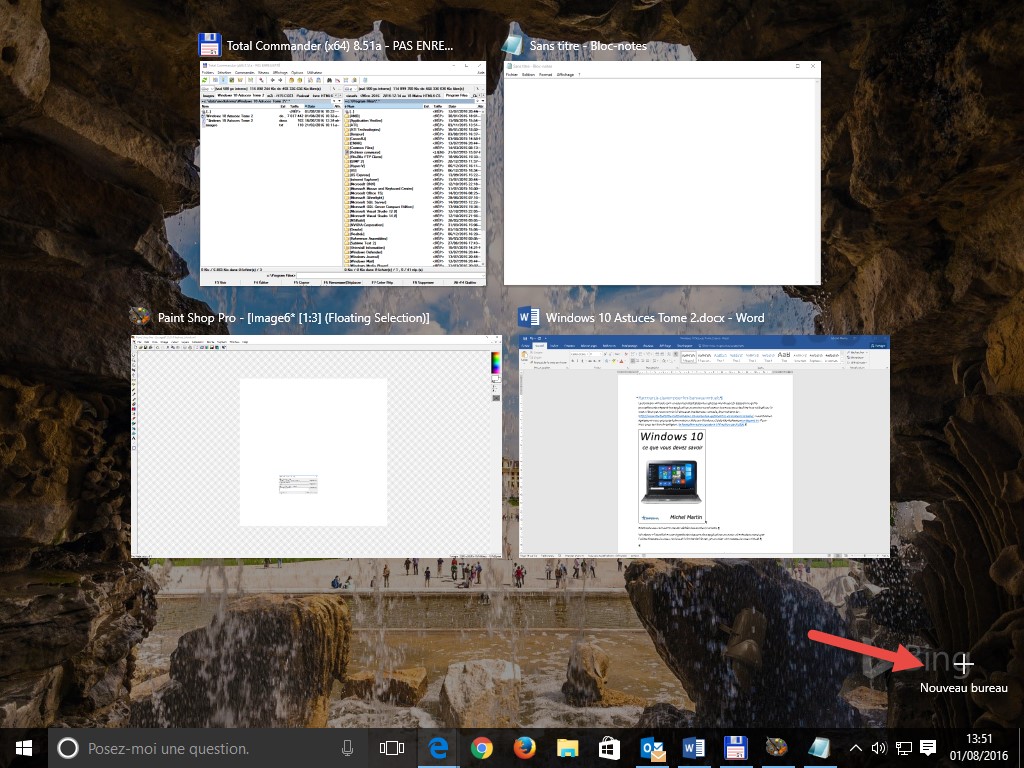Launch Microsoft Edge from the taskbar

[x=438, y=747]
